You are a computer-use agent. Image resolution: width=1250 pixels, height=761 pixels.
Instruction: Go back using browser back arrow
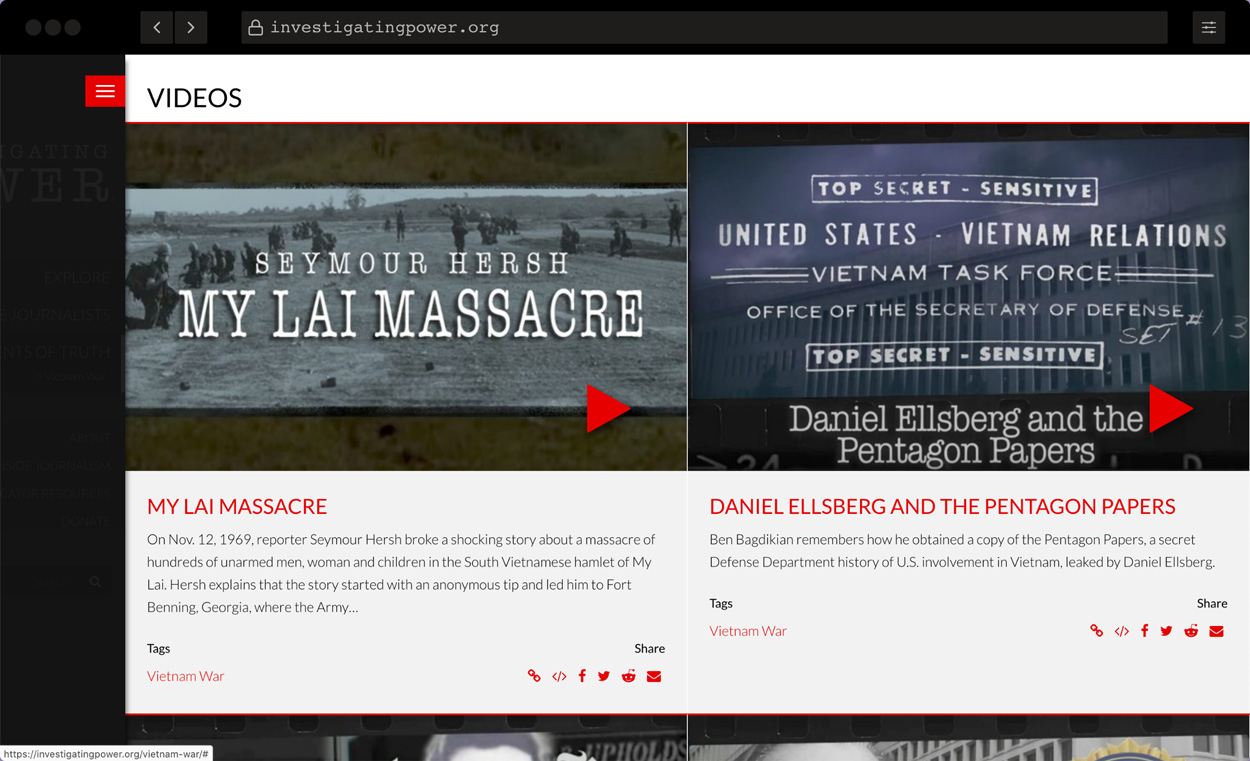point(157,27)
